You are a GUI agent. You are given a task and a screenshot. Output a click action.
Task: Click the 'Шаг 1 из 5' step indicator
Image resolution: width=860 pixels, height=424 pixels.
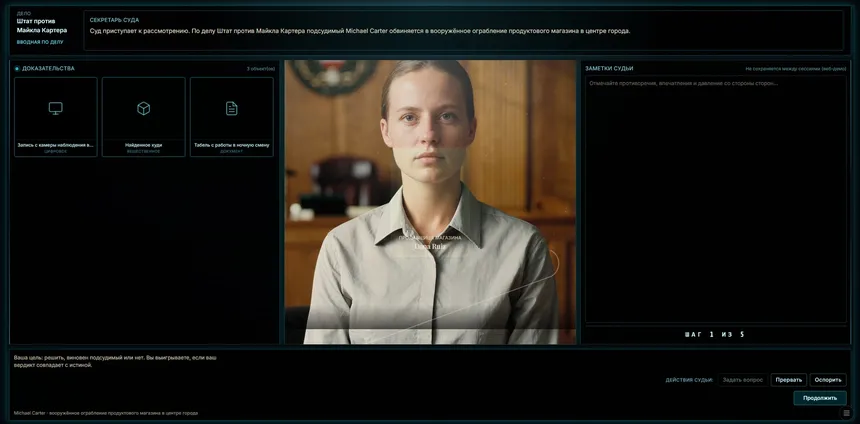[714, 334]
